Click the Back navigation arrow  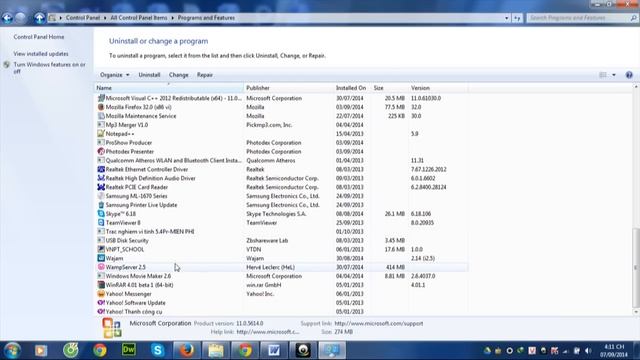point(7,18)
